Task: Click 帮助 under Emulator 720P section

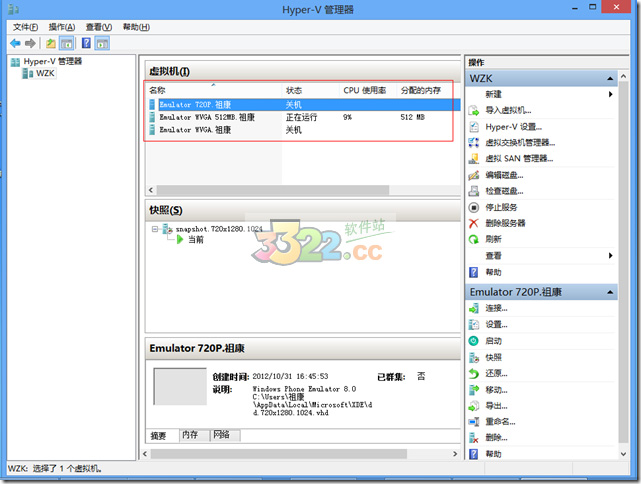Action: (493, 454)
